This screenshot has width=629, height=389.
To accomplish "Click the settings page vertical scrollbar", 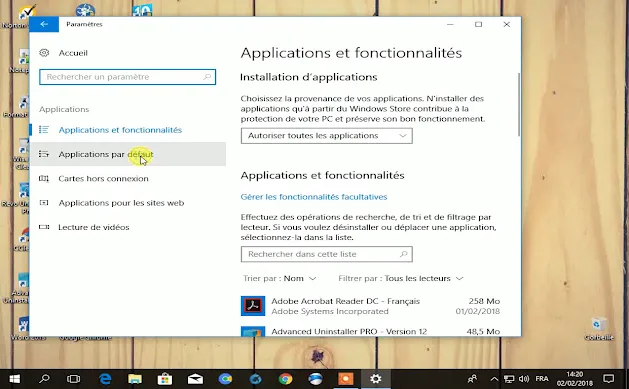I will 519,104.
